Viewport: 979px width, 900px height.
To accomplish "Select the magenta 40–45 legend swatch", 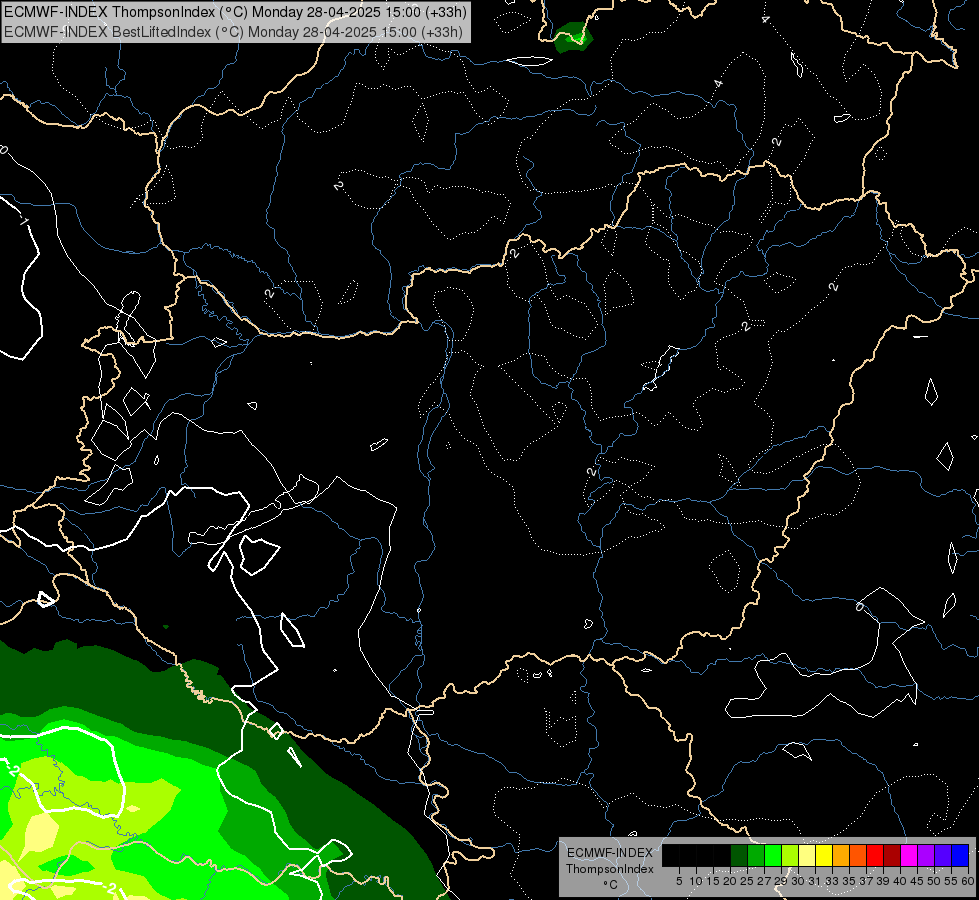I will click(909, 855).
